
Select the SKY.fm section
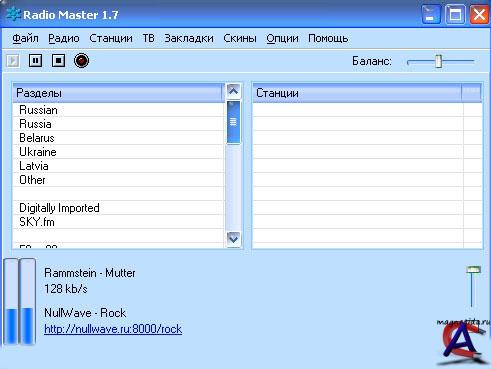click(118, 222)
